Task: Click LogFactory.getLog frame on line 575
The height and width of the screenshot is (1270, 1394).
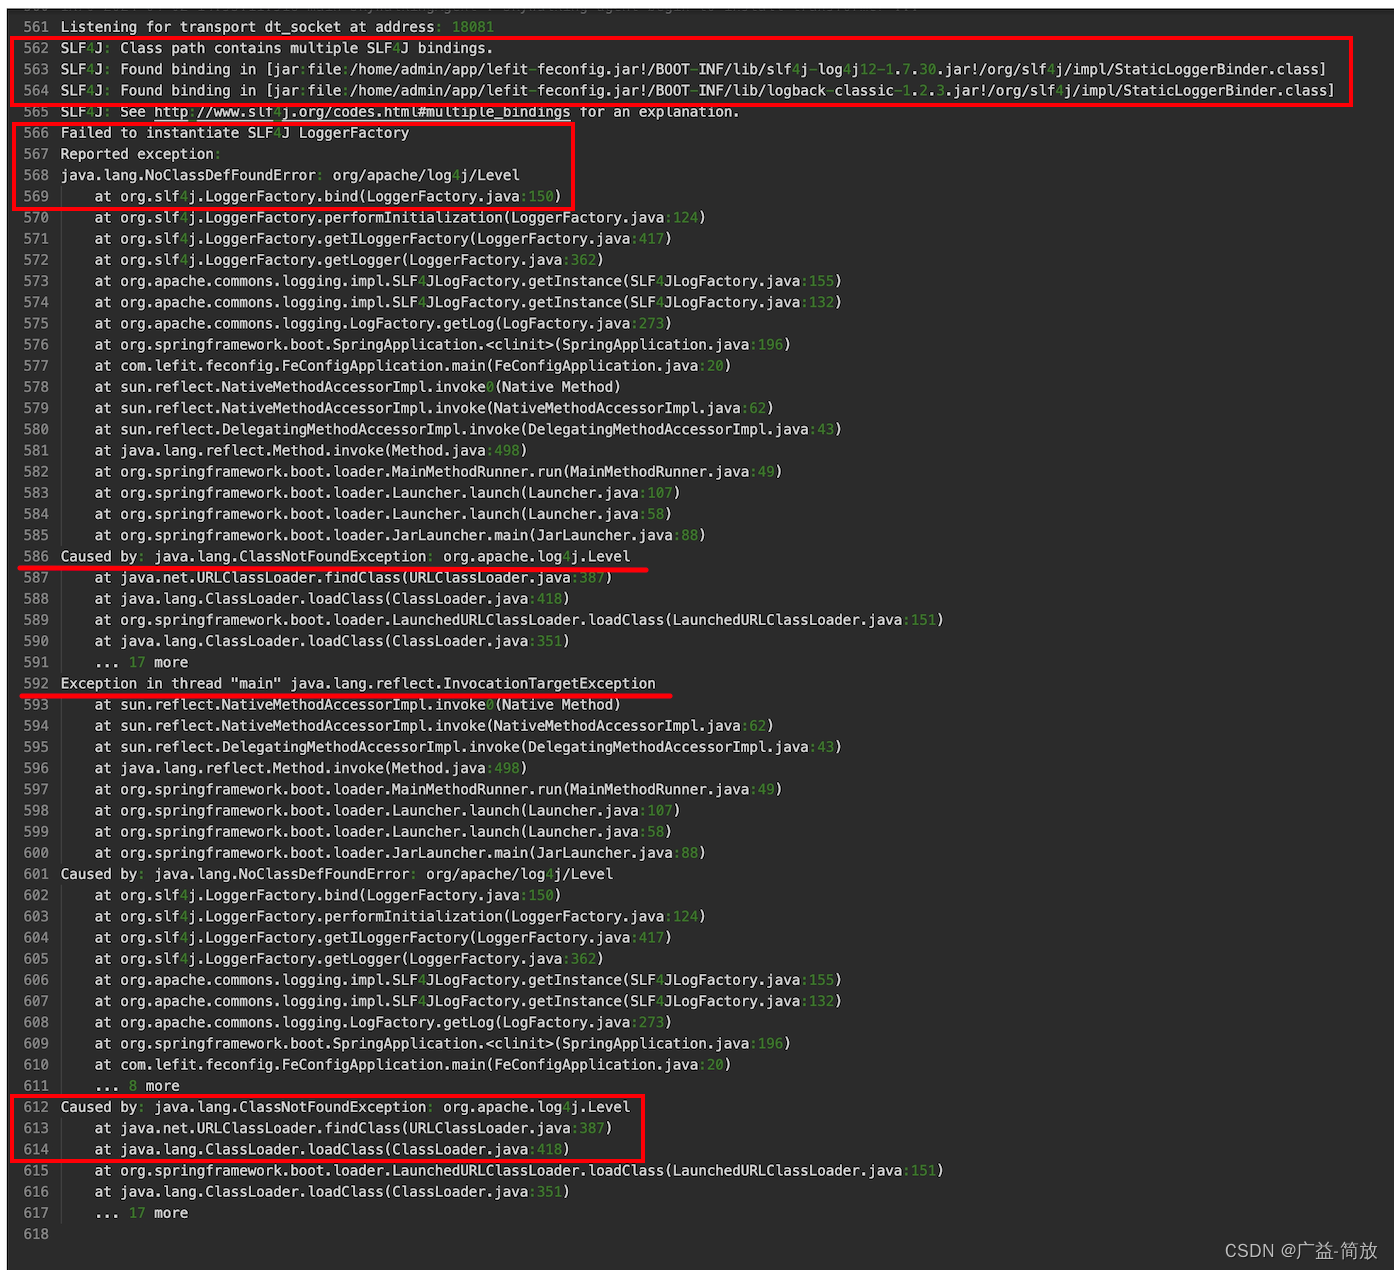Action: (x=383, y=324)
